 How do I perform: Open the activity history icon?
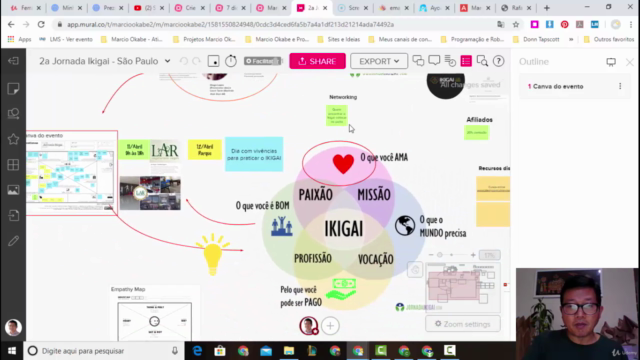click(x=450, y=61)
